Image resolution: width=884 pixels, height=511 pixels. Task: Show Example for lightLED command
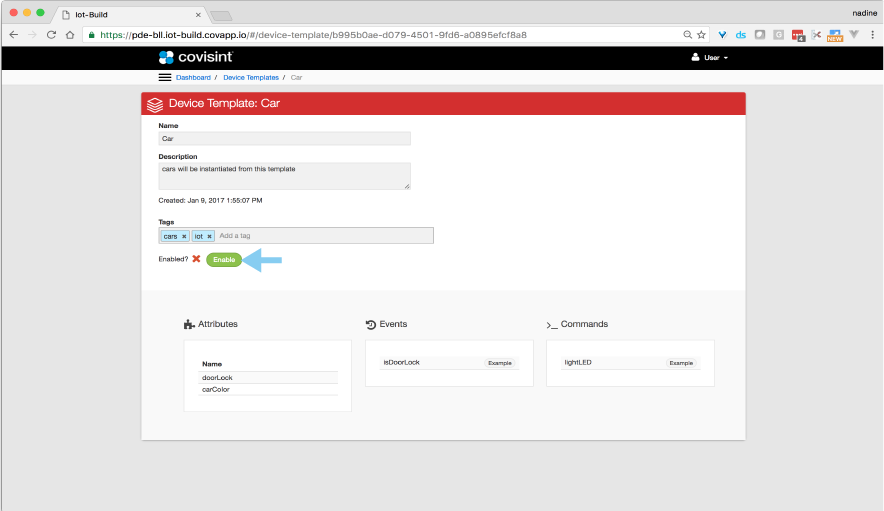coord(681,363)
